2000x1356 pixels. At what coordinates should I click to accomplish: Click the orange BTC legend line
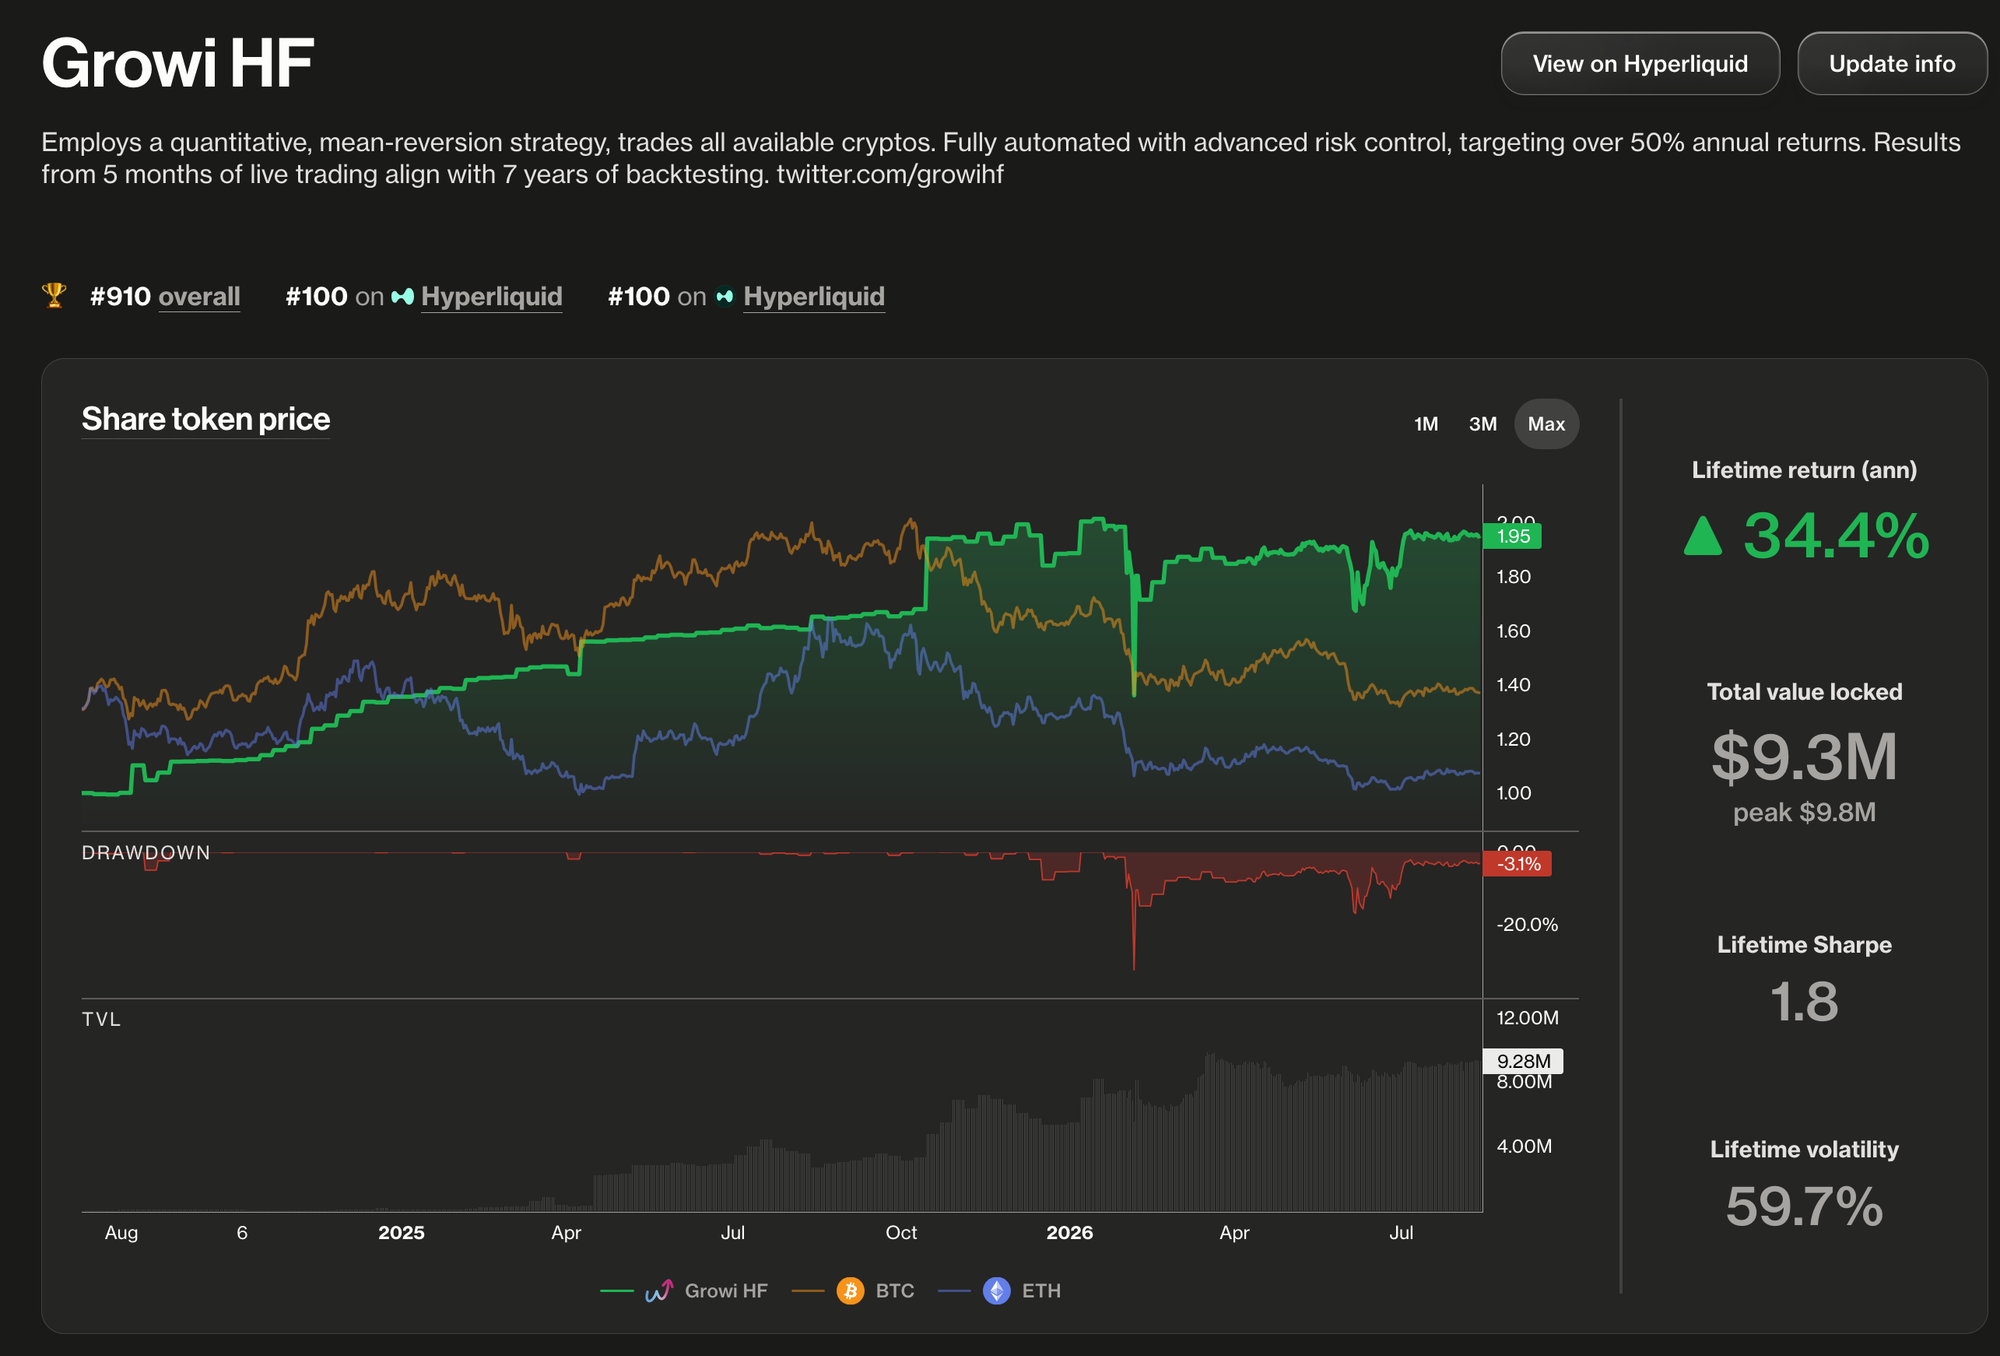pos(808,1291)
